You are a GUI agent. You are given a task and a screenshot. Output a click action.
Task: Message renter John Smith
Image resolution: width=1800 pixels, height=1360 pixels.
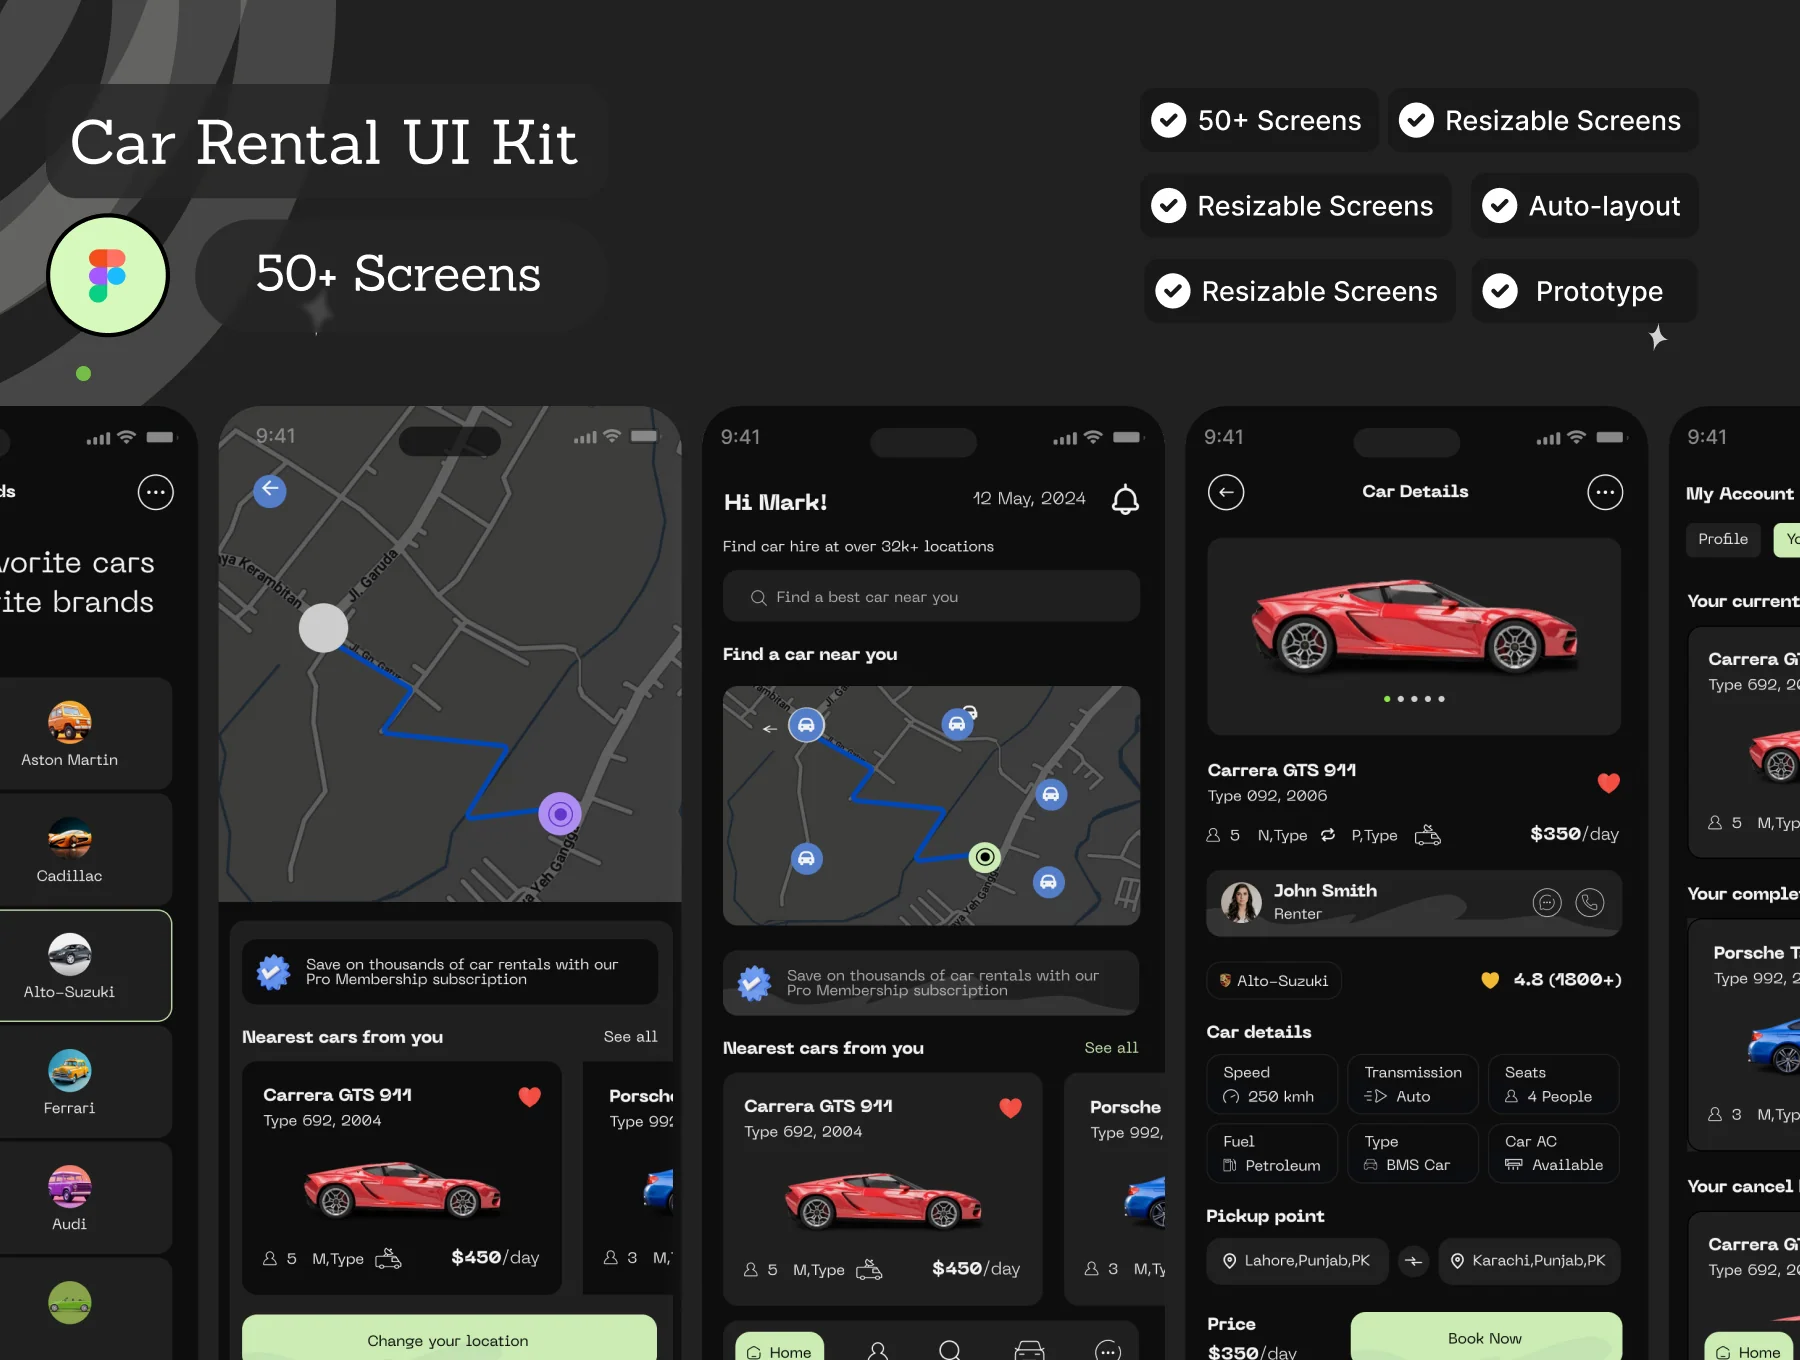tap(1547, 903)
